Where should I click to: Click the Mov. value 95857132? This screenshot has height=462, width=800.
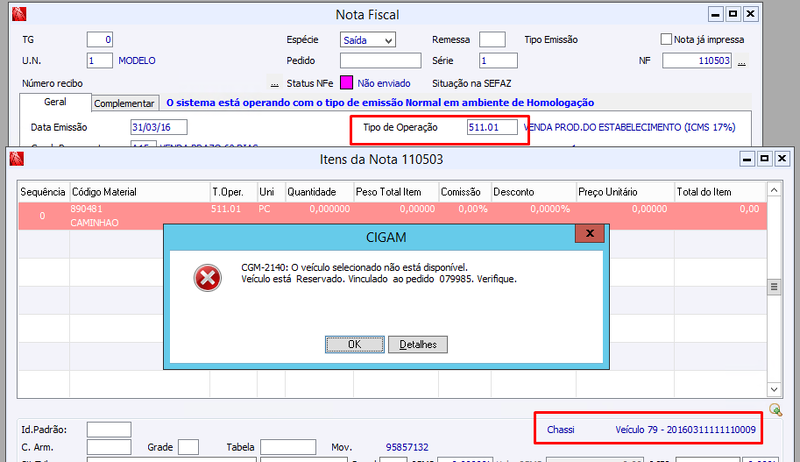click(x=407, y=447)
